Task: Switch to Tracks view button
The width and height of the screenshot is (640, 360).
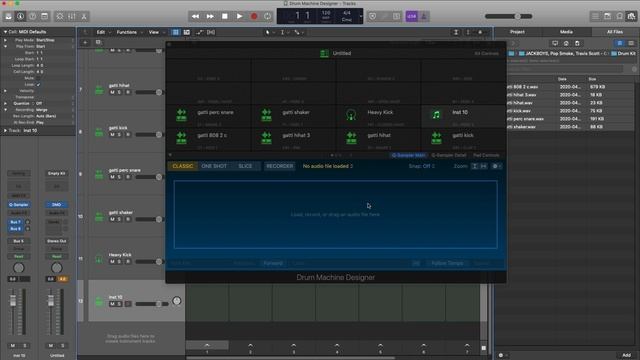Action: click(187, 32)
